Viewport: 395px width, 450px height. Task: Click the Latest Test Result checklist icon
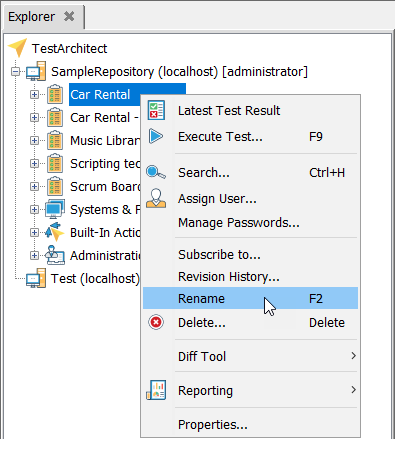click(x=156, y=110)
